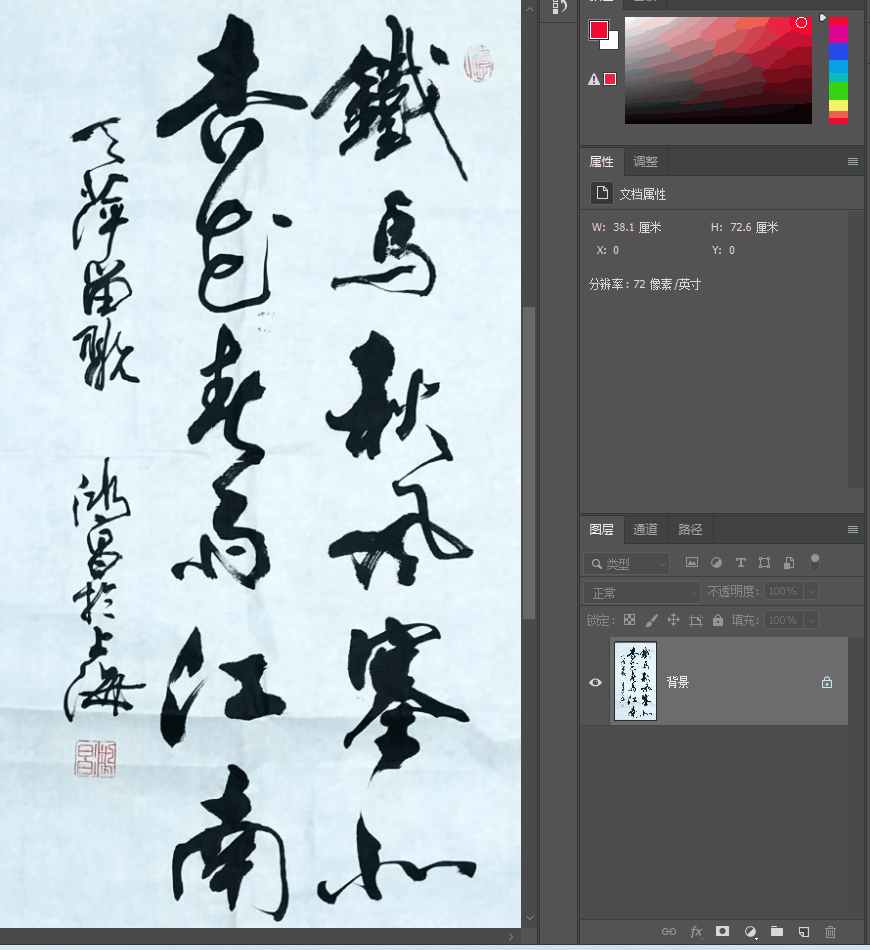870x950 pixels.
Task: Enable lock transparent pixels
Action: pyautogui.click(x=630, y=619)
